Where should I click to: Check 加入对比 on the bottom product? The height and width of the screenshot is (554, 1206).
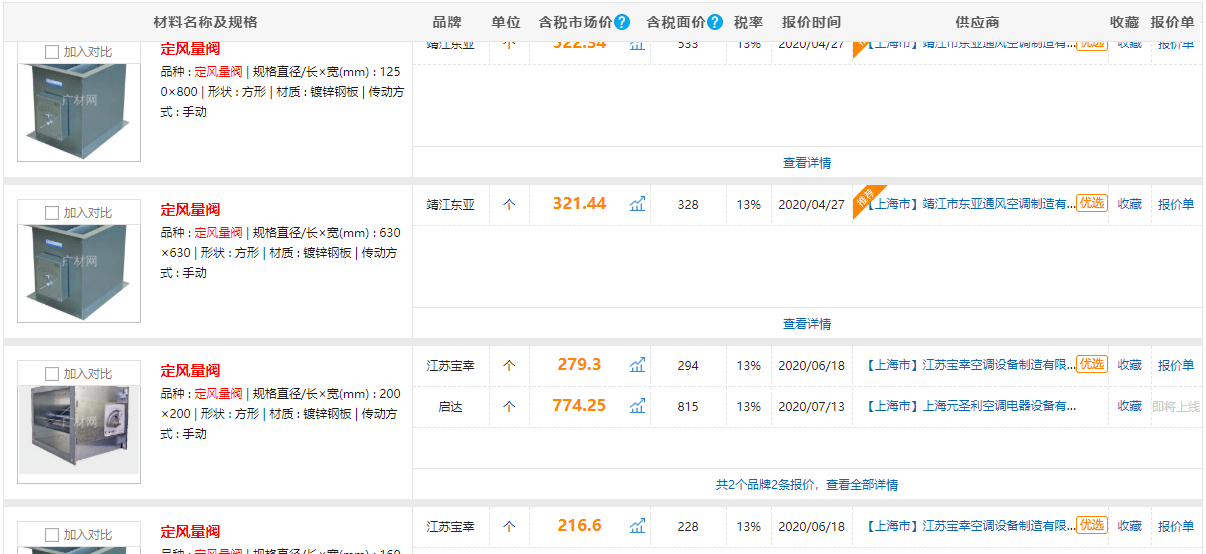52,535
